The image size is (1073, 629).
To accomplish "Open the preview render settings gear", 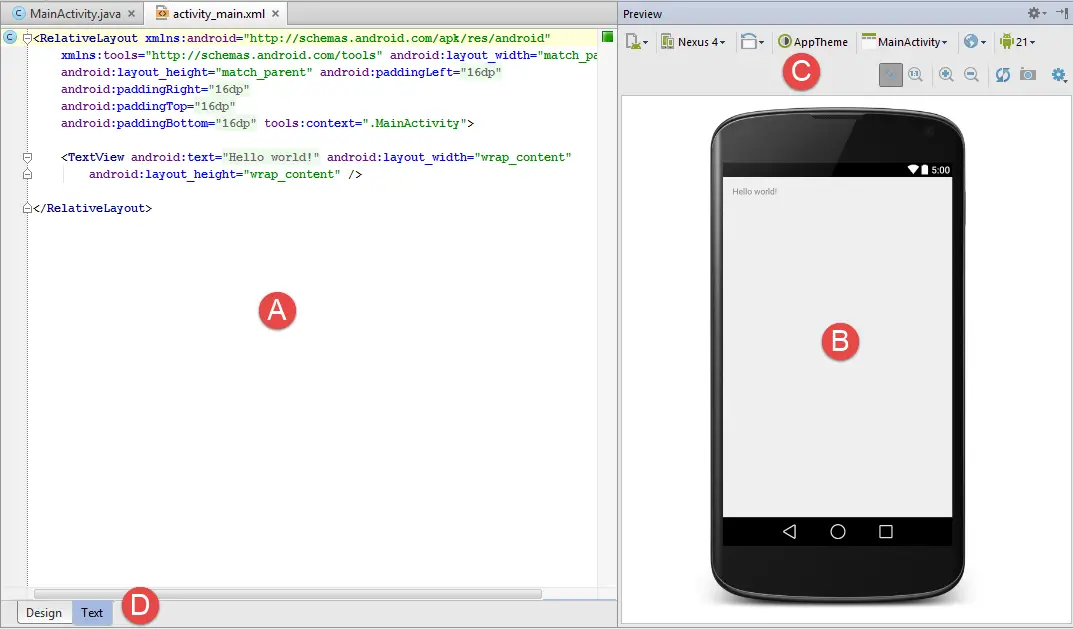I will (x=1059, y=76).
